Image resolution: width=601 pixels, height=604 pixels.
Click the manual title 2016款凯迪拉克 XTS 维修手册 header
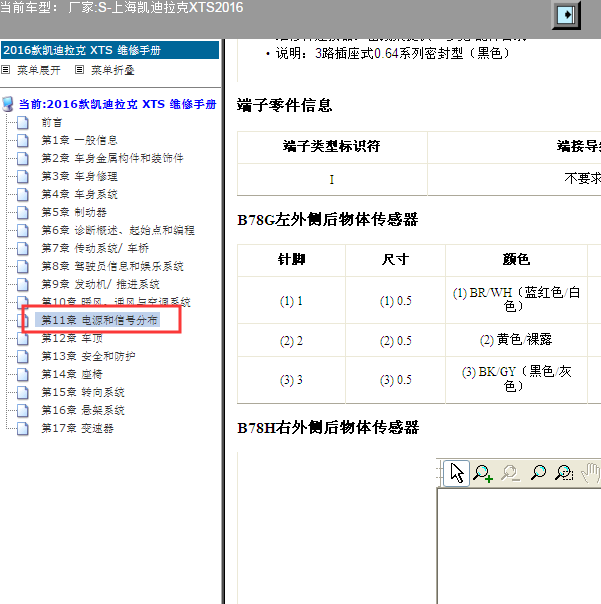pos(110,50)
